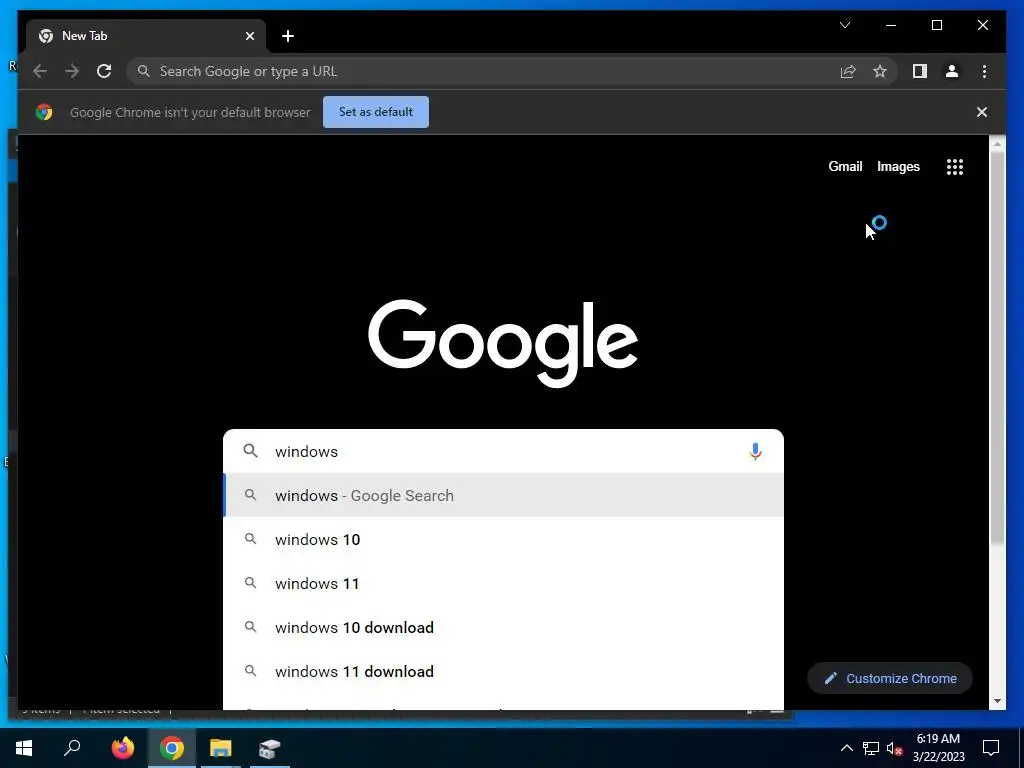
Task: Start voice search with the microphone
Action: 755,451
